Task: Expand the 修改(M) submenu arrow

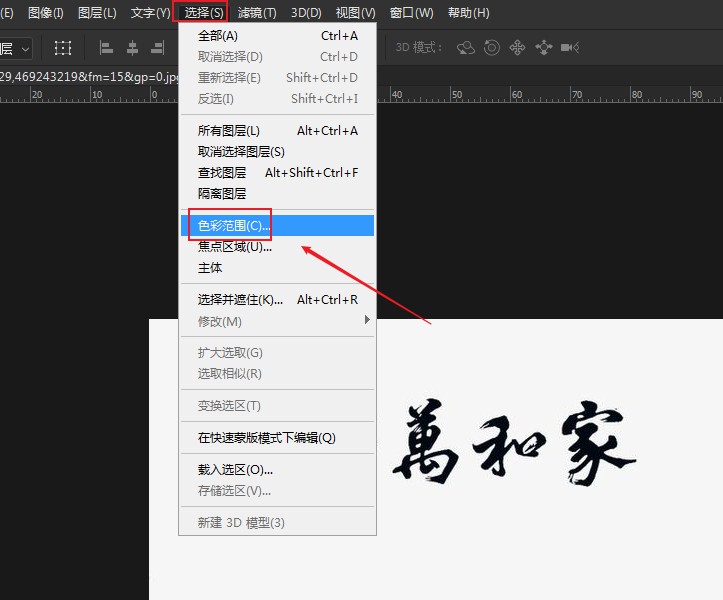Action: [367, 320]
